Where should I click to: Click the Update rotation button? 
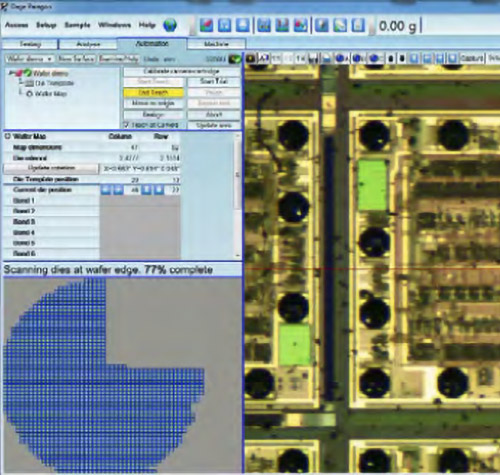click(x=51, y=168)
